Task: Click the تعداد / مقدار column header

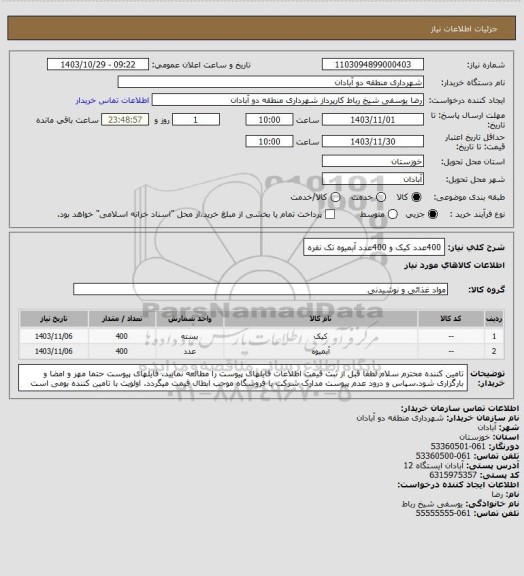Action: coord(122,318)
